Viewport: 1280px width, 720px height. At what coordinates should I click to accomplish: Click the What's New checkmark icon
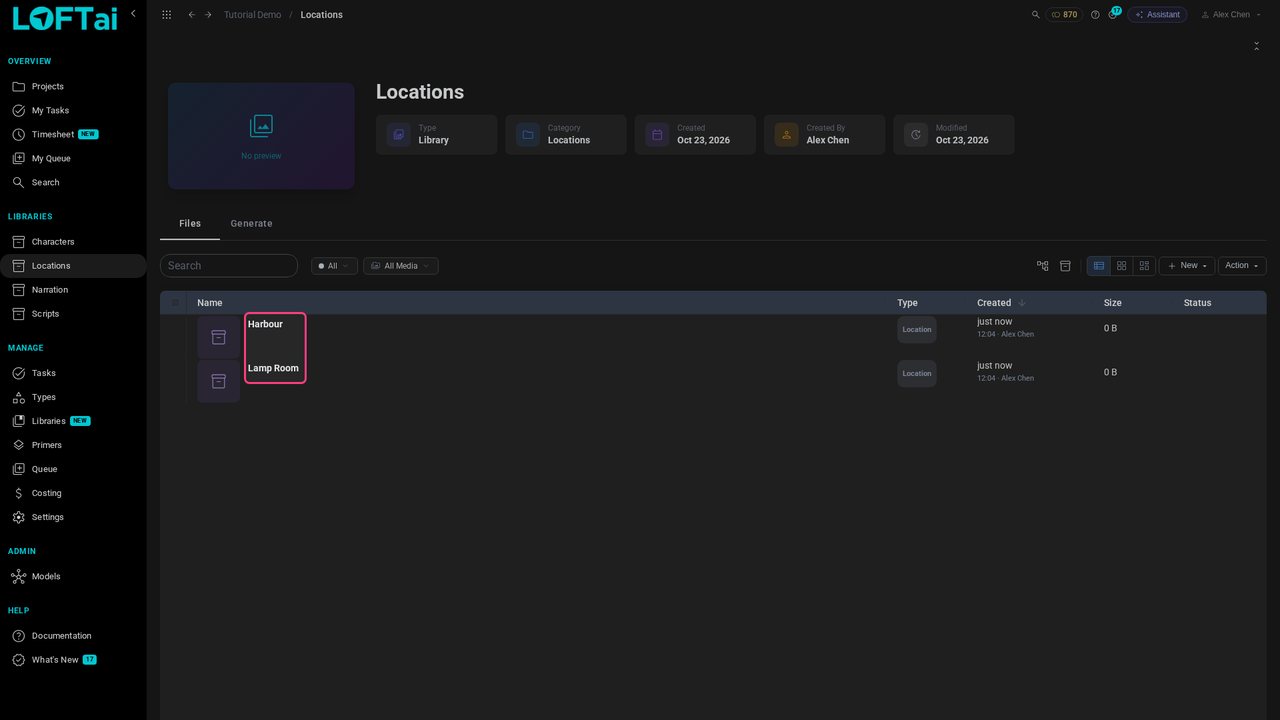[18, 660]
